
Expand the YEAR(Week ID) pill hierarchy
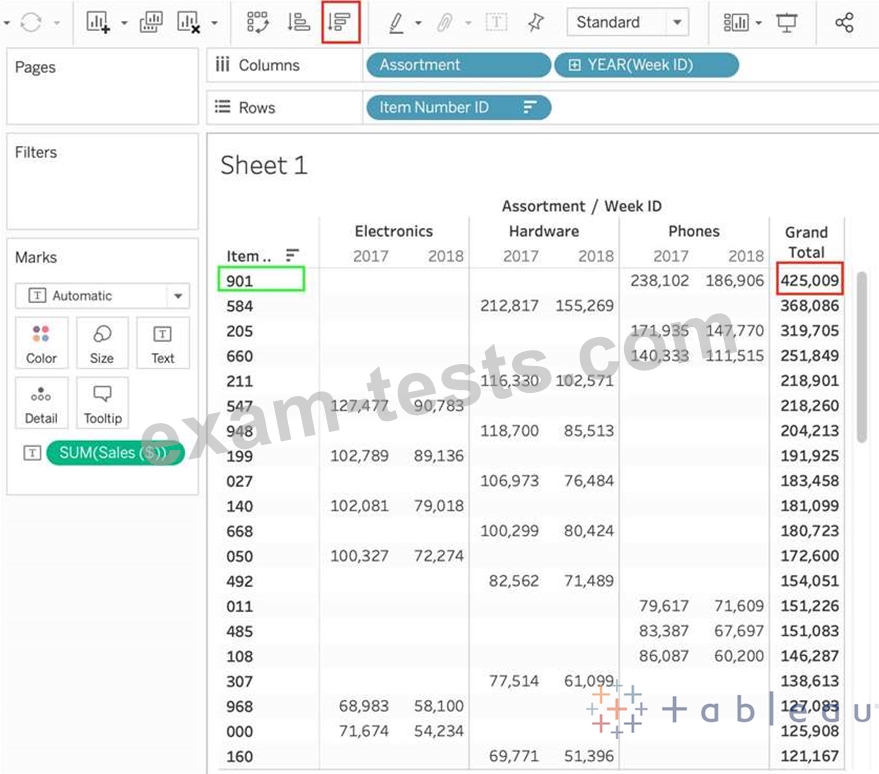coord(574,65)
